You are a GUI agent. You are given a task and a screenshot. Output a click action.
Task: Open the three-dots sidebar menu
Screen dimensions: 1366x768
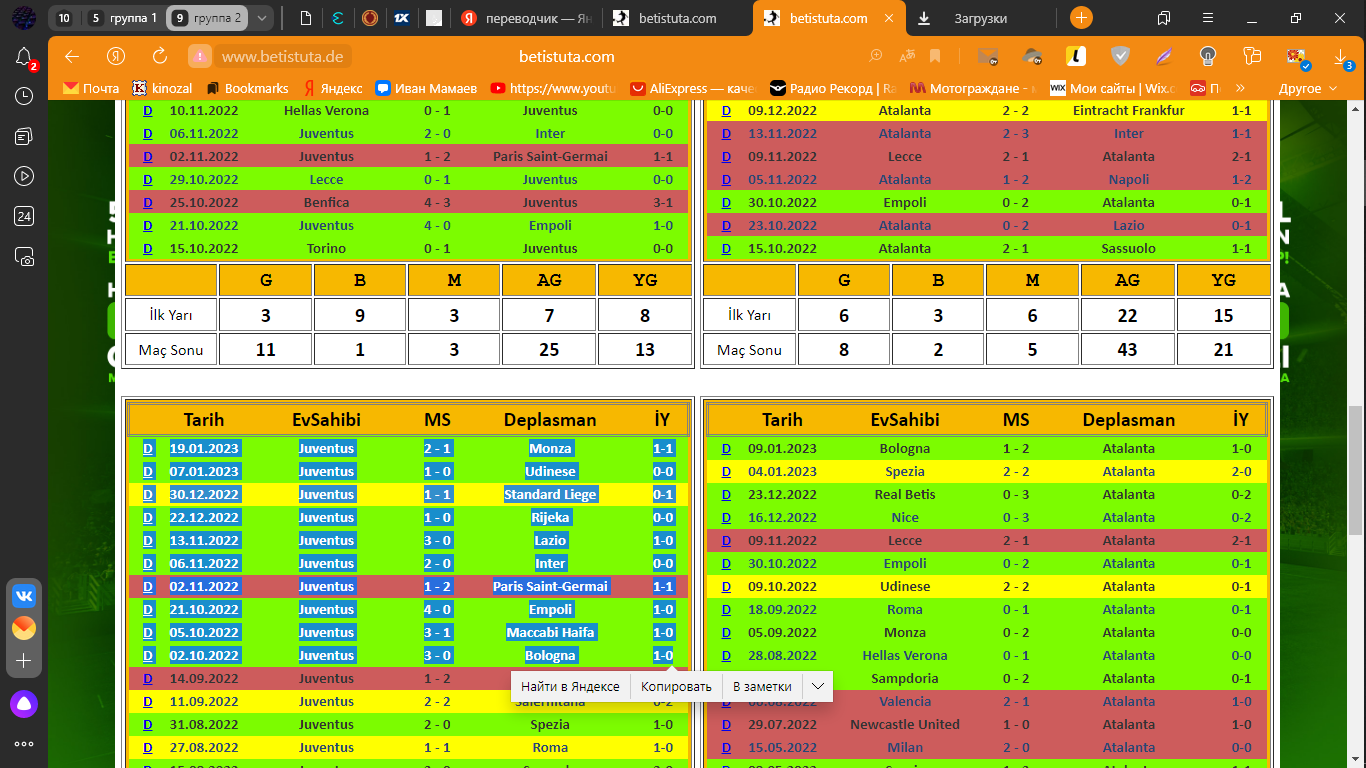[24, 744]
